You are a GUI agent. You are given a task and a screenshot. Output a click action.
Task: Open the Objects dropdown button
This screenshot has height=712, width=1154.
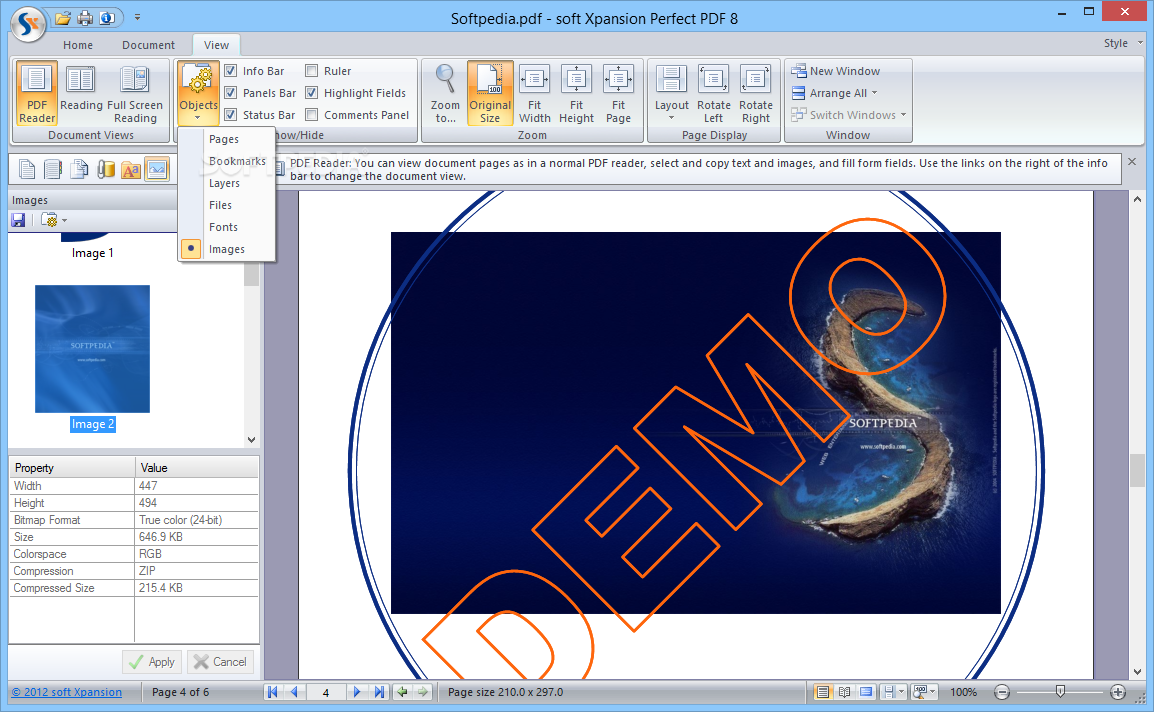click(198, 94)
